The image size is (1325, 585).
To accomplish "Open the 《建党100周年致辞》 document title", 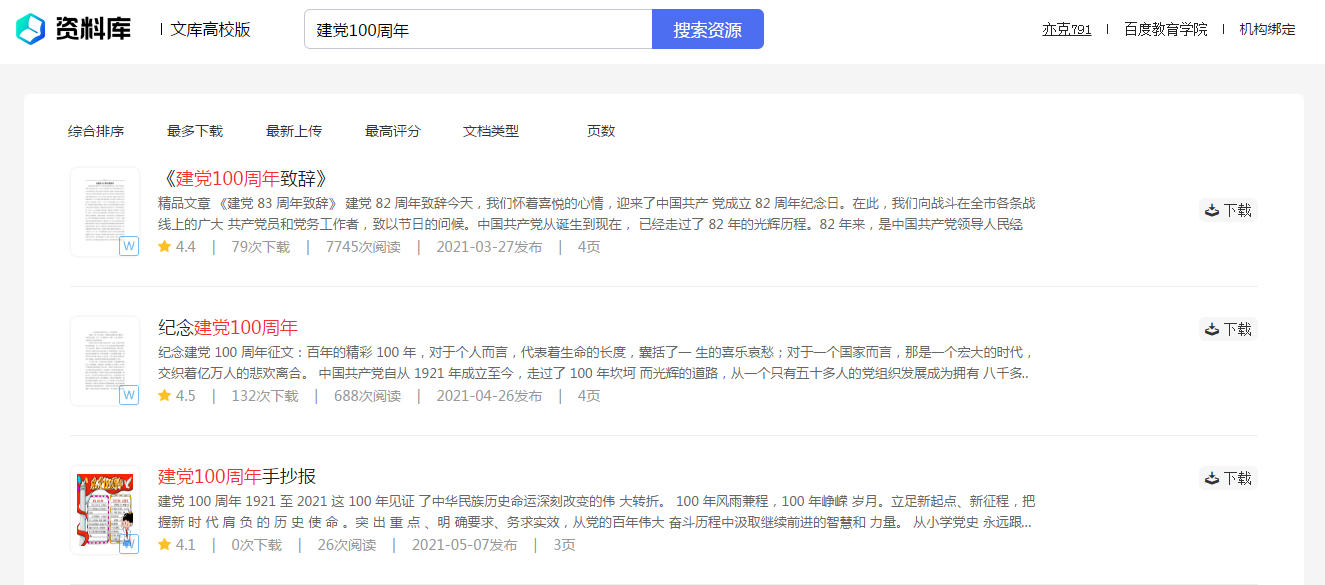I will pyautogui.click(x=243, y=179).
